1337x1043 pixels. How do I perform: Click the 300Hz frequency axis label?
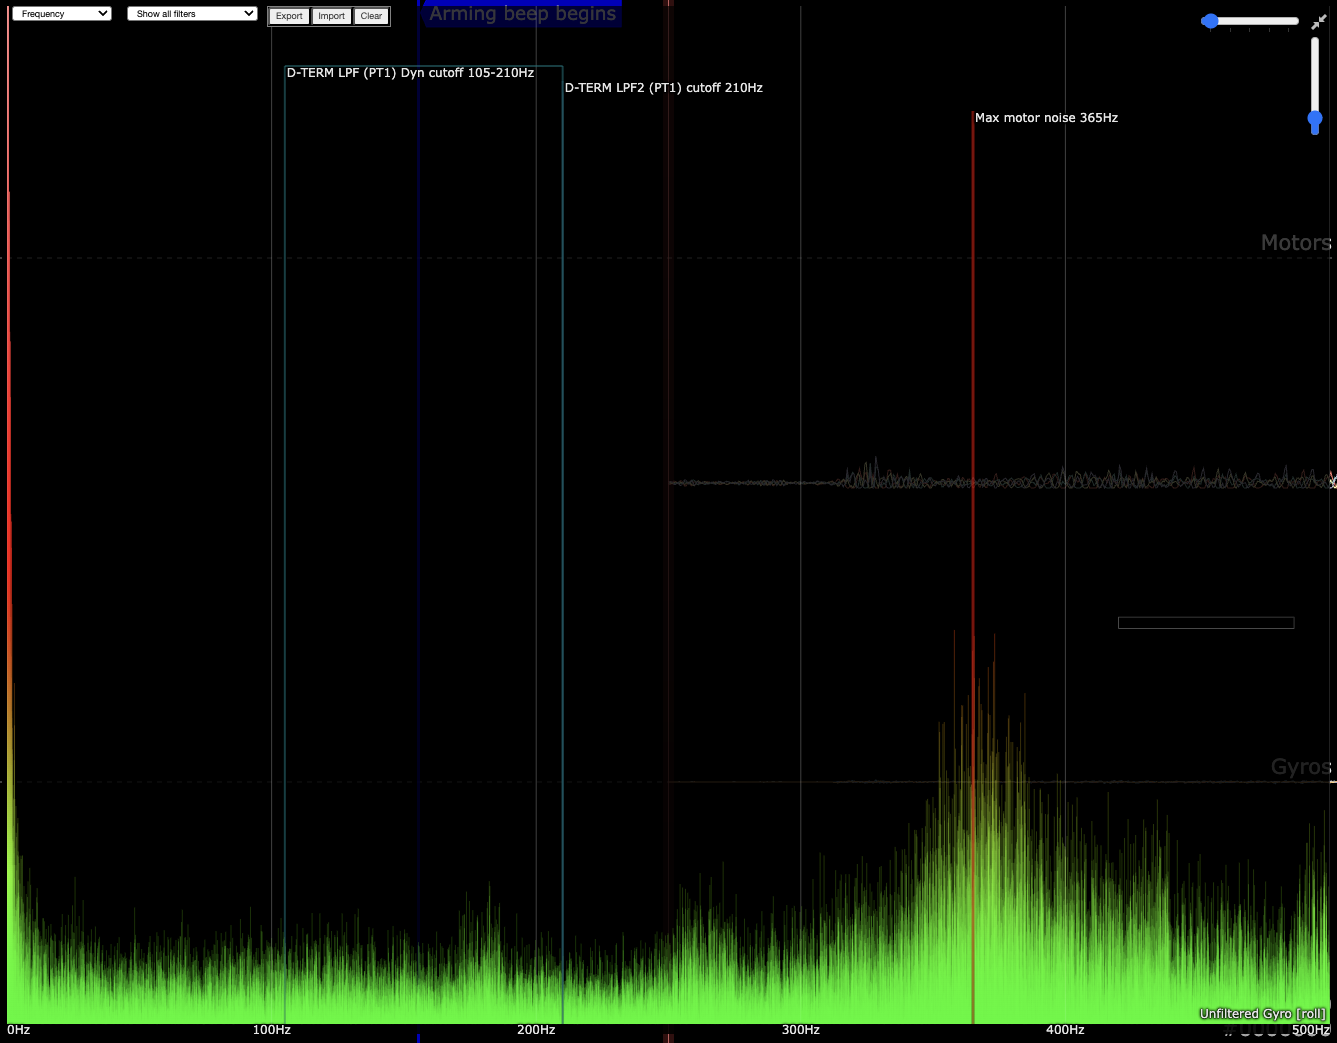800,1030
